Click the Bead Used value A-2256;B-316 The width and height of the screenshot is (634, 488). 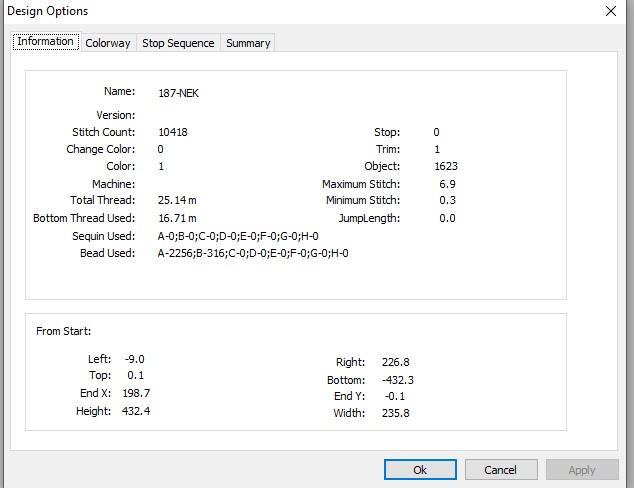coord(253,254)
